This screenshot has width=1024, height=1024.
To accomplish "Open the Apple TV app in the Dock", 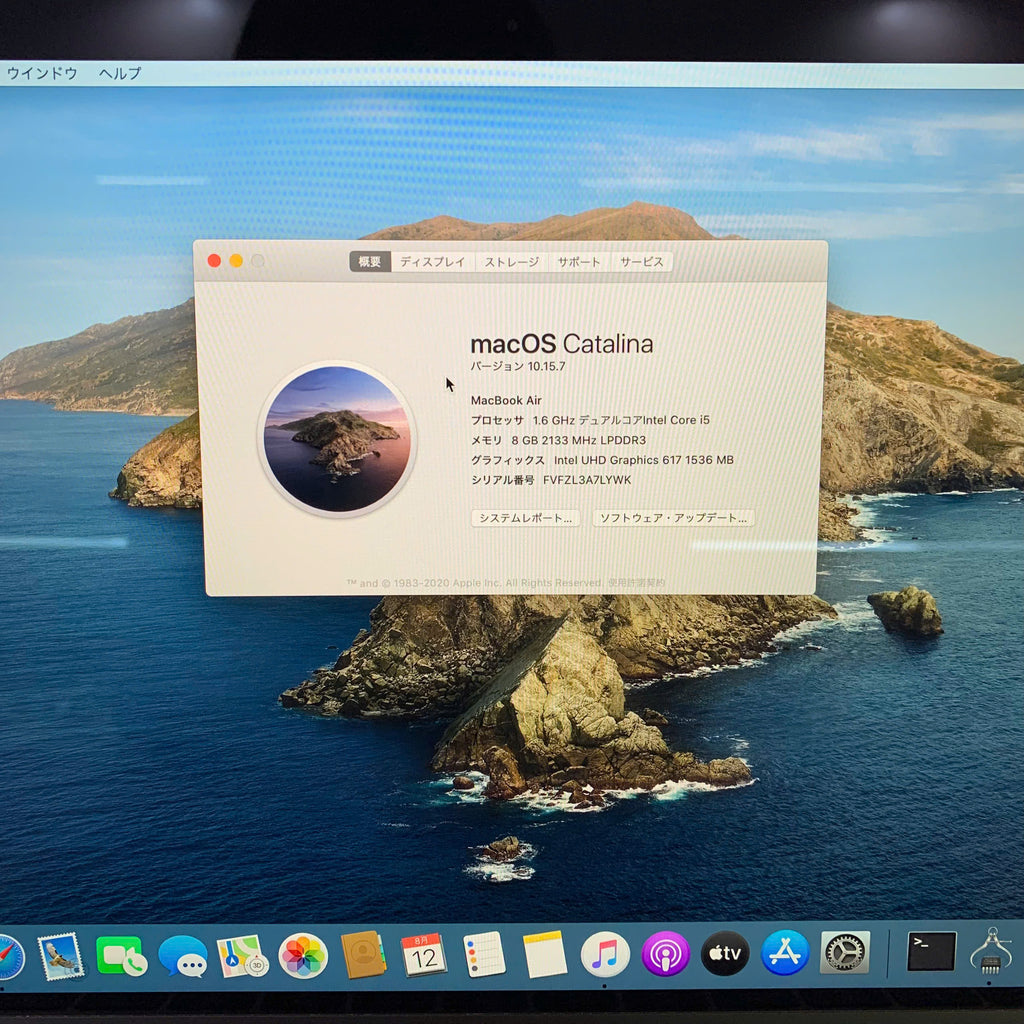I will 725,953.
